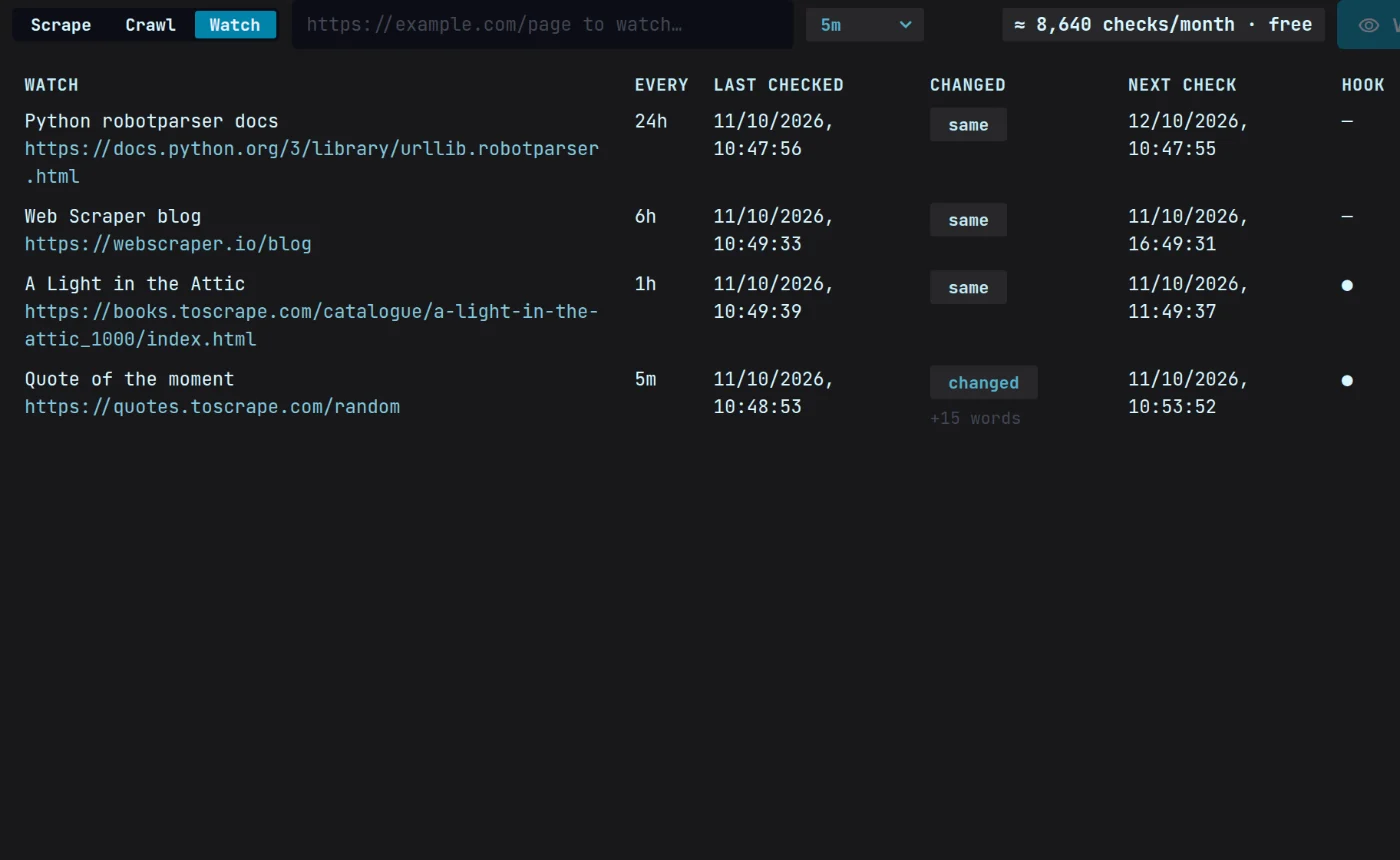Switch to the Crawl tab
This screenshot has height=860, width=1400.
[150, 25]
